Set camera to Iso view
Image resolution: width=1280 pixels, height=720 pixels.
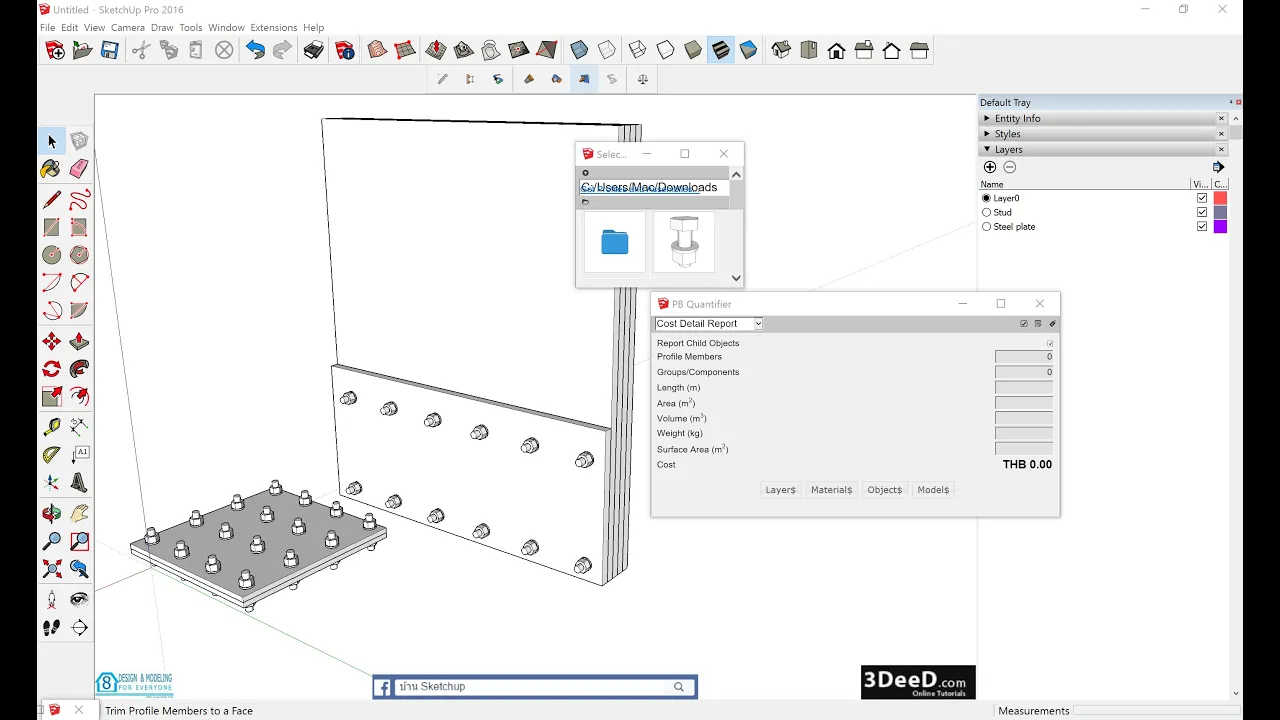tap(781, 50)
